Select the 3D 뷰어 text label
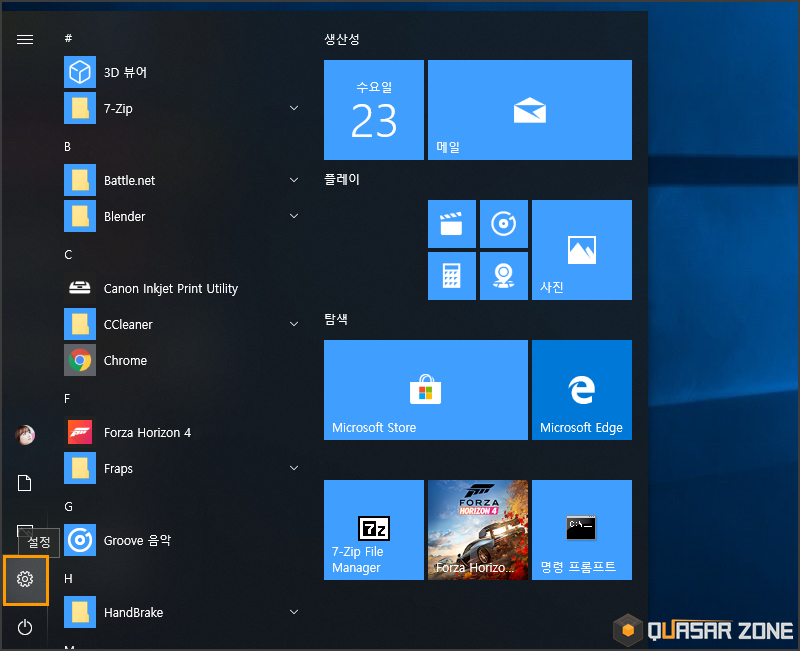Screen dimensions: 800x651 point(126,72)
